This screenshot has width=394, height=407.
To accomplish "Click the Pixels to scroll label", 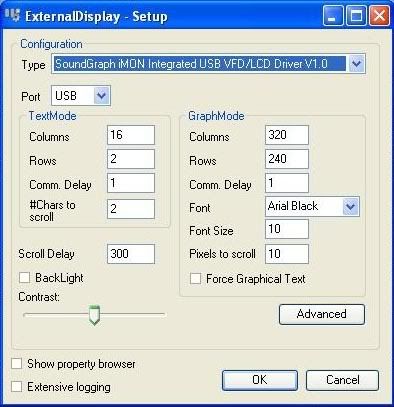I will click(222, 254).
